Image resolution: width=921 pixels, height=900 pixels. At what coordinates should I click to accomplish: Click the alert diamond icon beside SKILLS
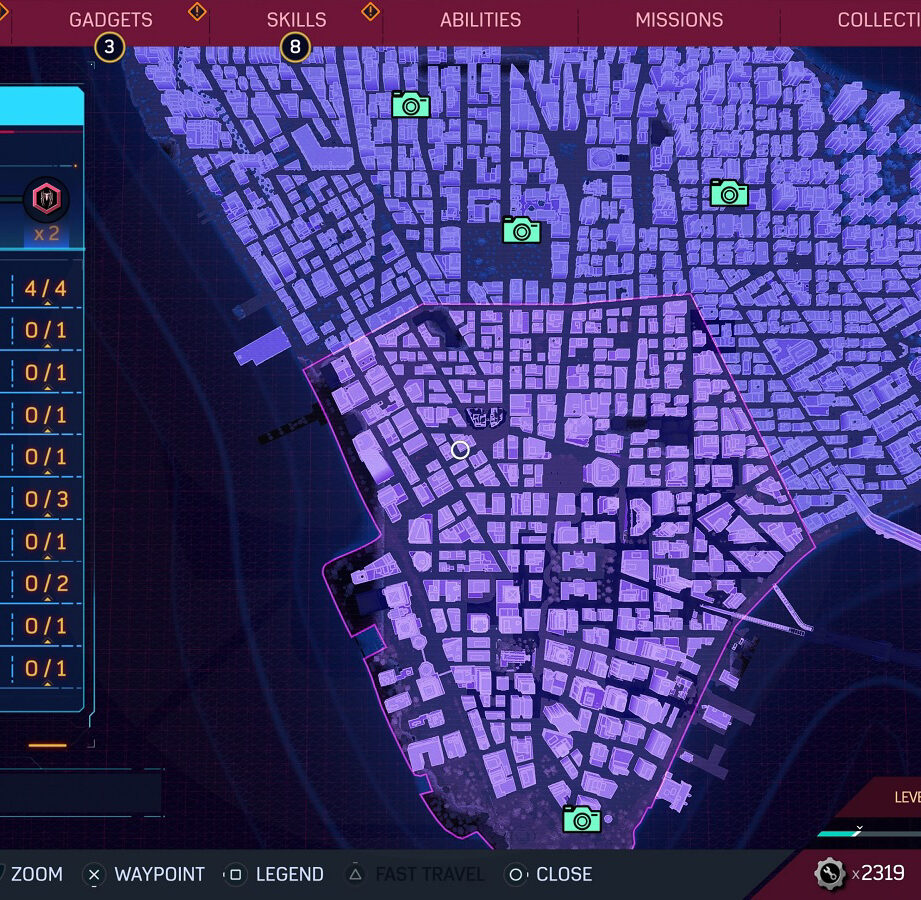tap(370, 11)
